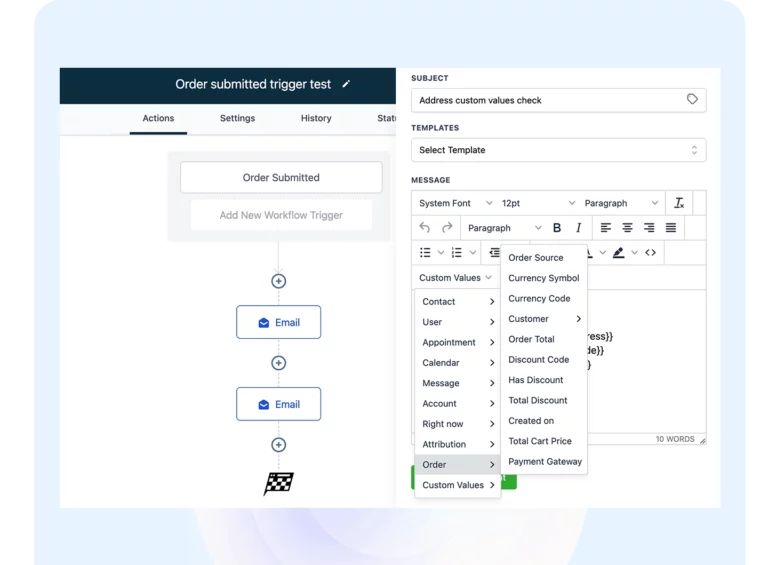Switch to the Actions tab
The width and height of the screenshot is (768, 565).
click(x=158, y=118)
